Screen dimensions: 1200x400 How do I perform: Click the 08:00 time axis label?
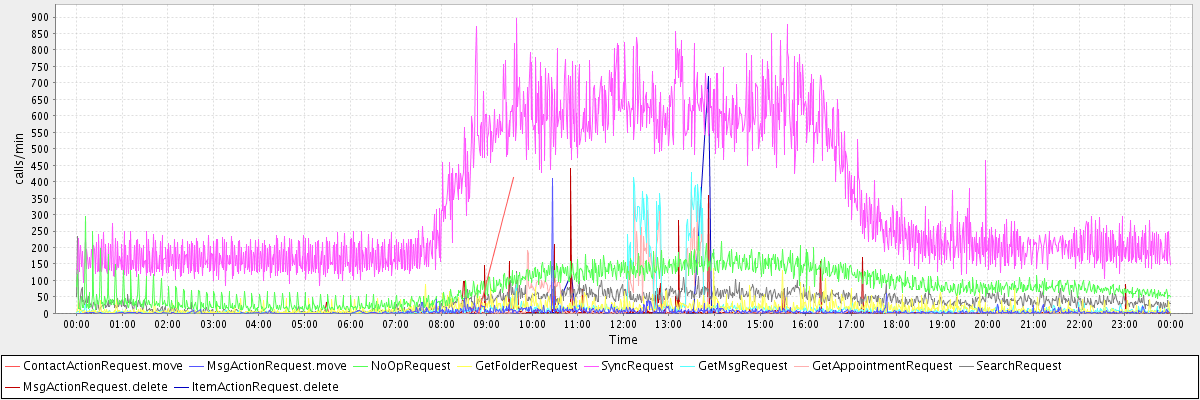pos(441,324)
